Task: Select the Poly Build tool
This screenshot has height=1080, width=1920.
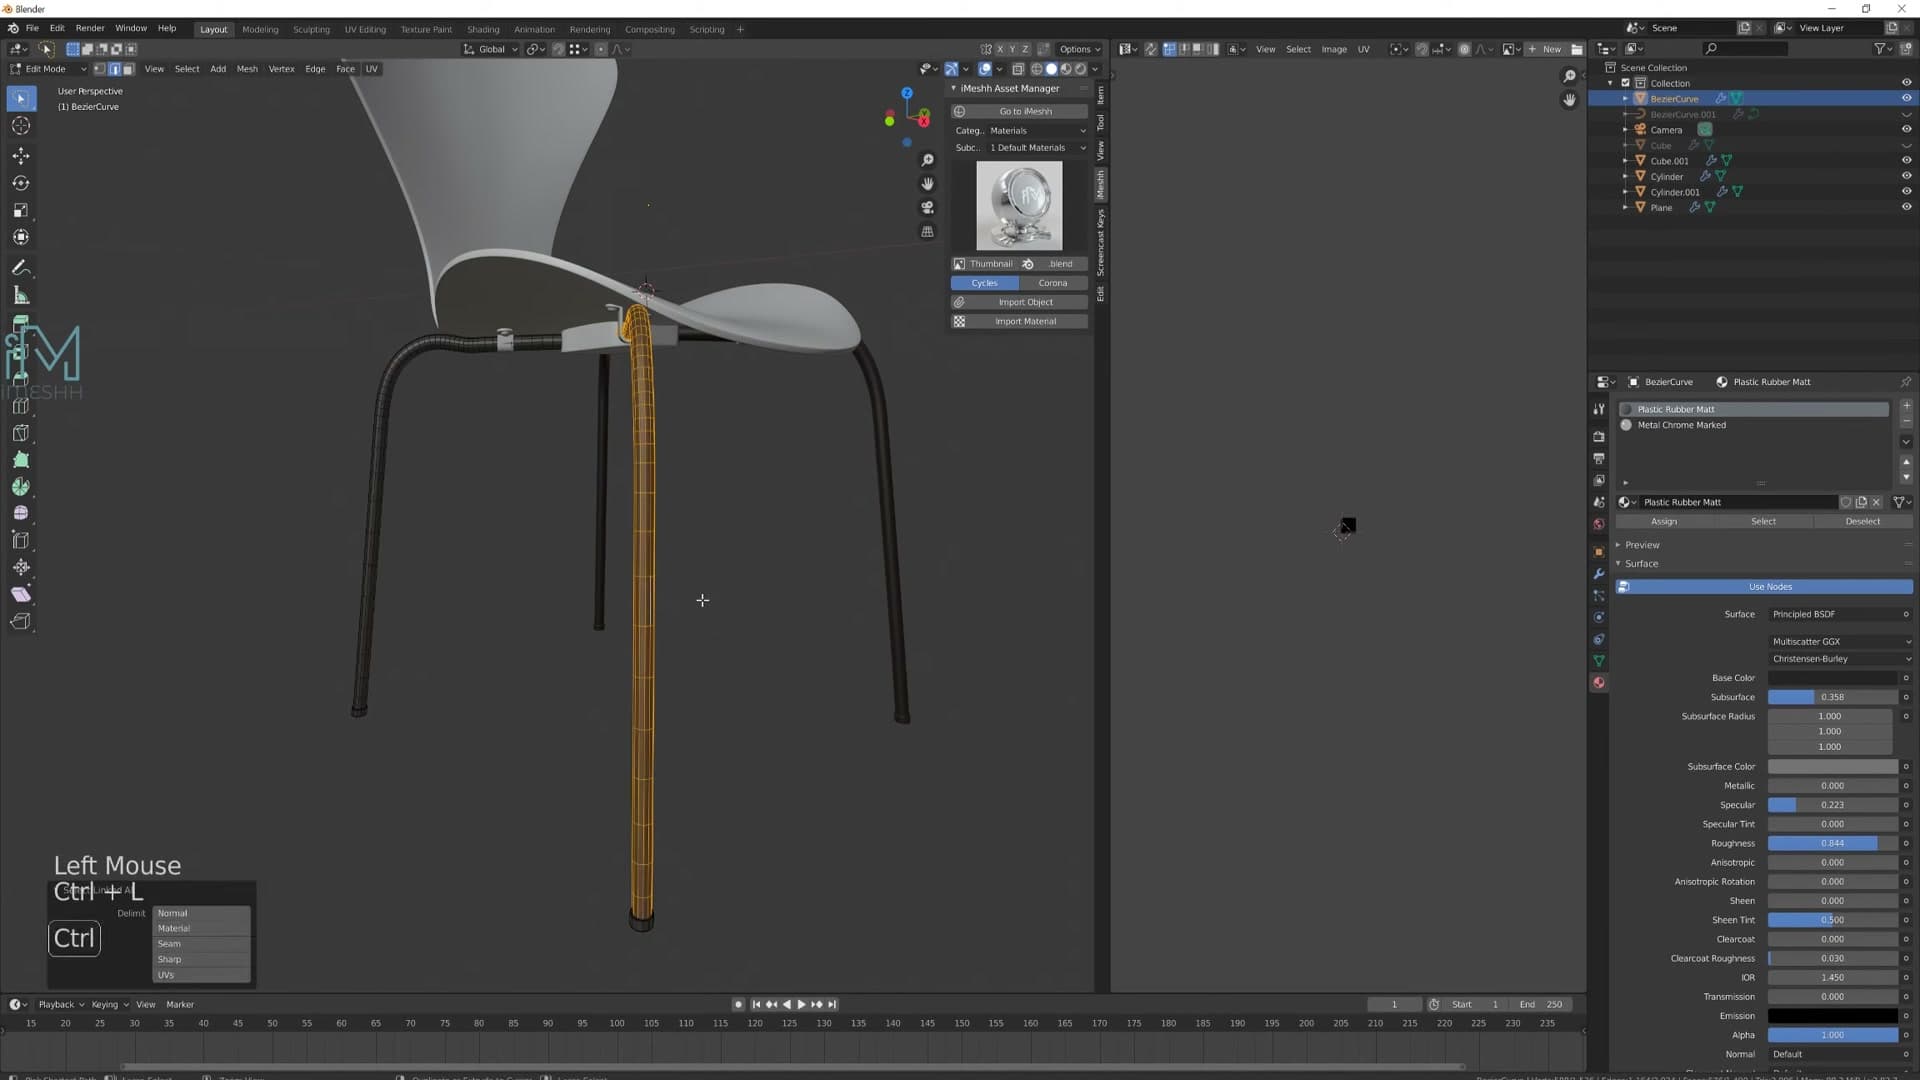Action: pos(21,460)
